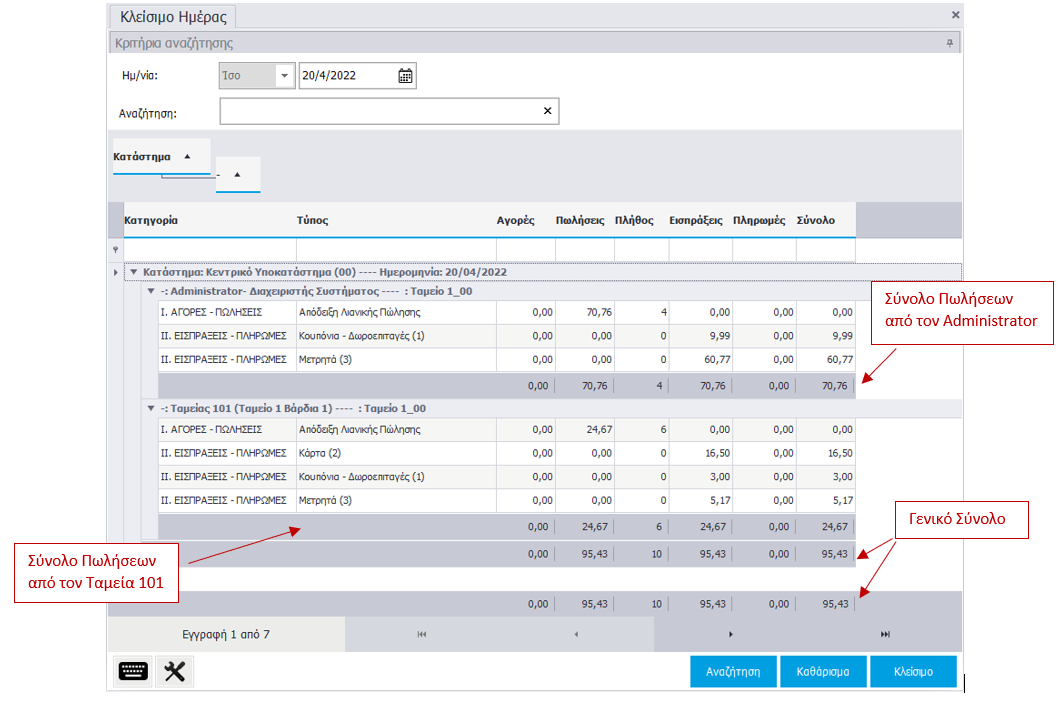
Task: Open the calendar date picker
Action: [405, 76]
